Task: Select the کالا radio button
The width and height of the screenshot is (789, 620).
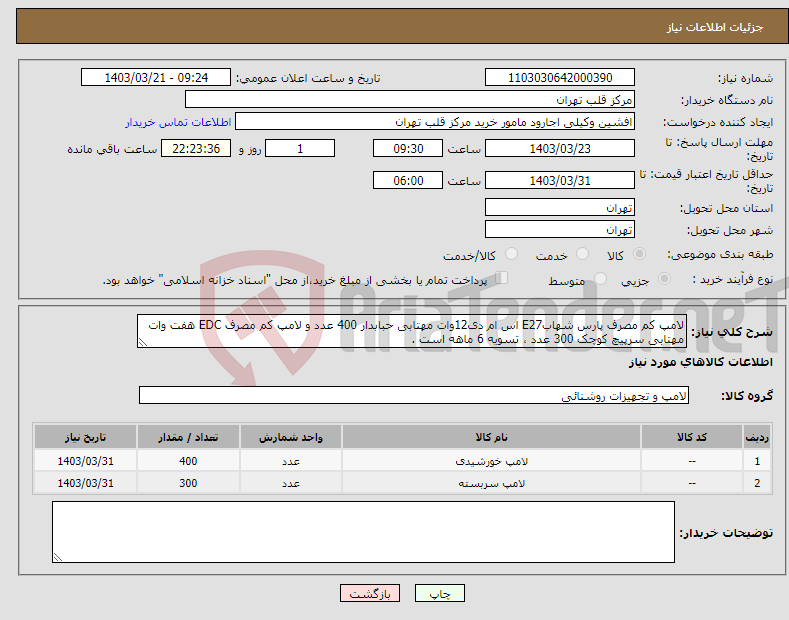Action: coord(639,254)
